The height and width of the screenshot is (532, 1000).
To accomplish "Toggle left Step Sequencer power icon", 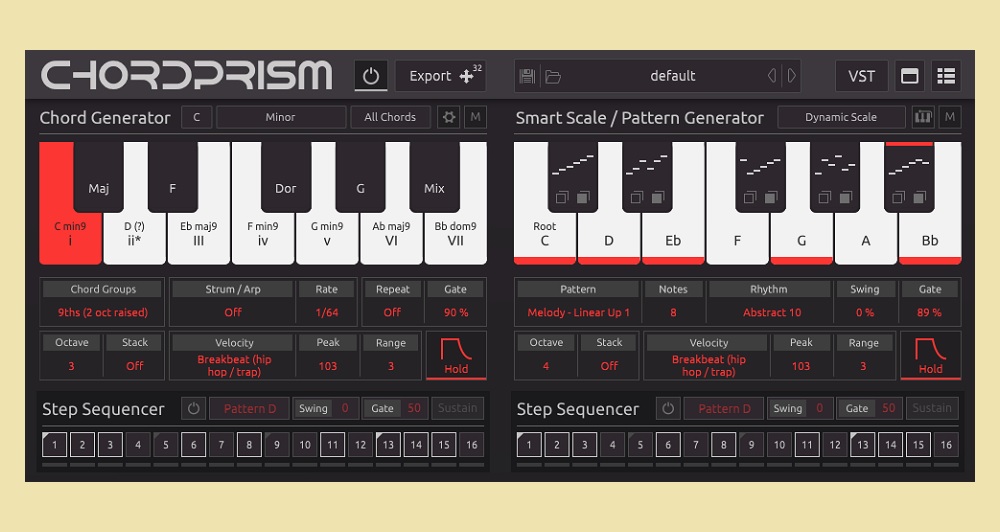I will (x=193, y=408).
